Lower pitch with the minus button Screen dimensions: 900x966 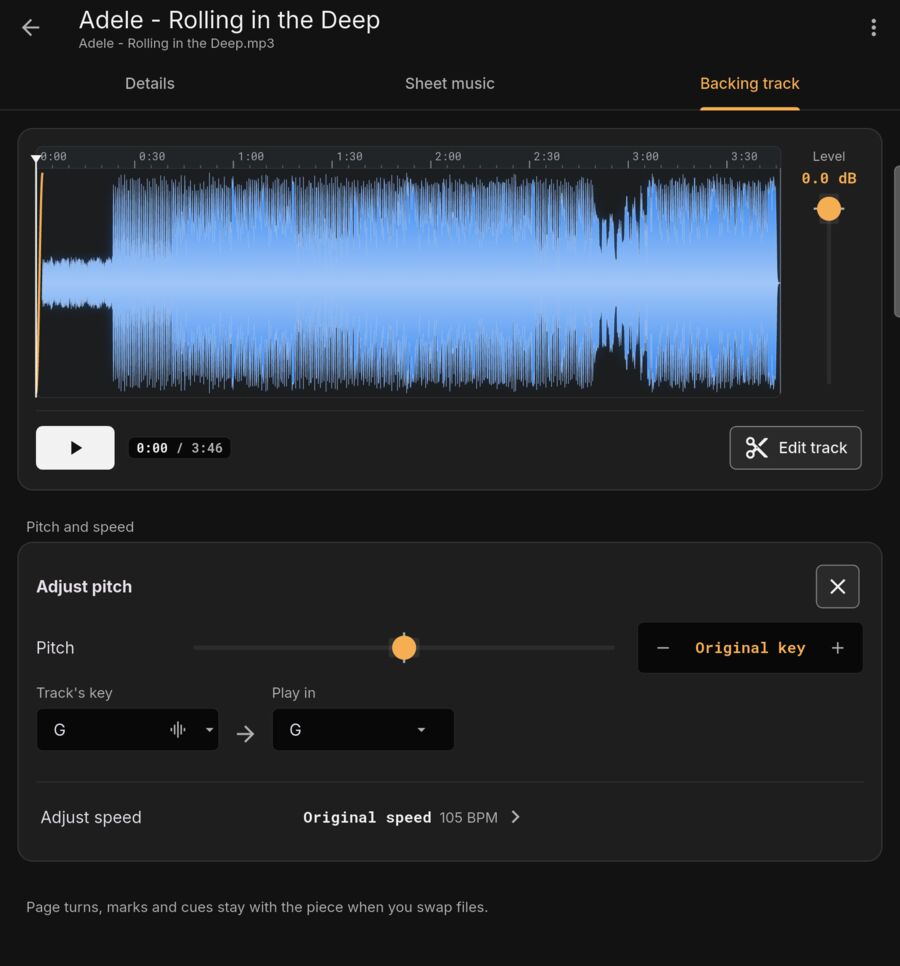click(x=663, y=648)
